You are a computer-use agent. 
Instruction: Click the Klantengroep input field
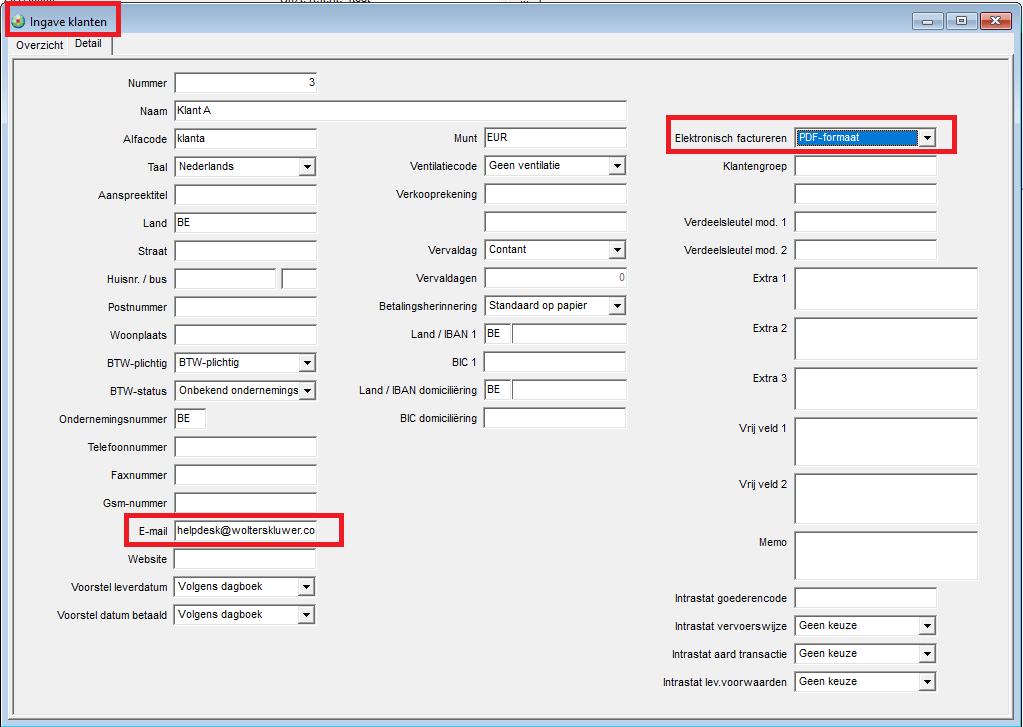(x=865, y=166)
